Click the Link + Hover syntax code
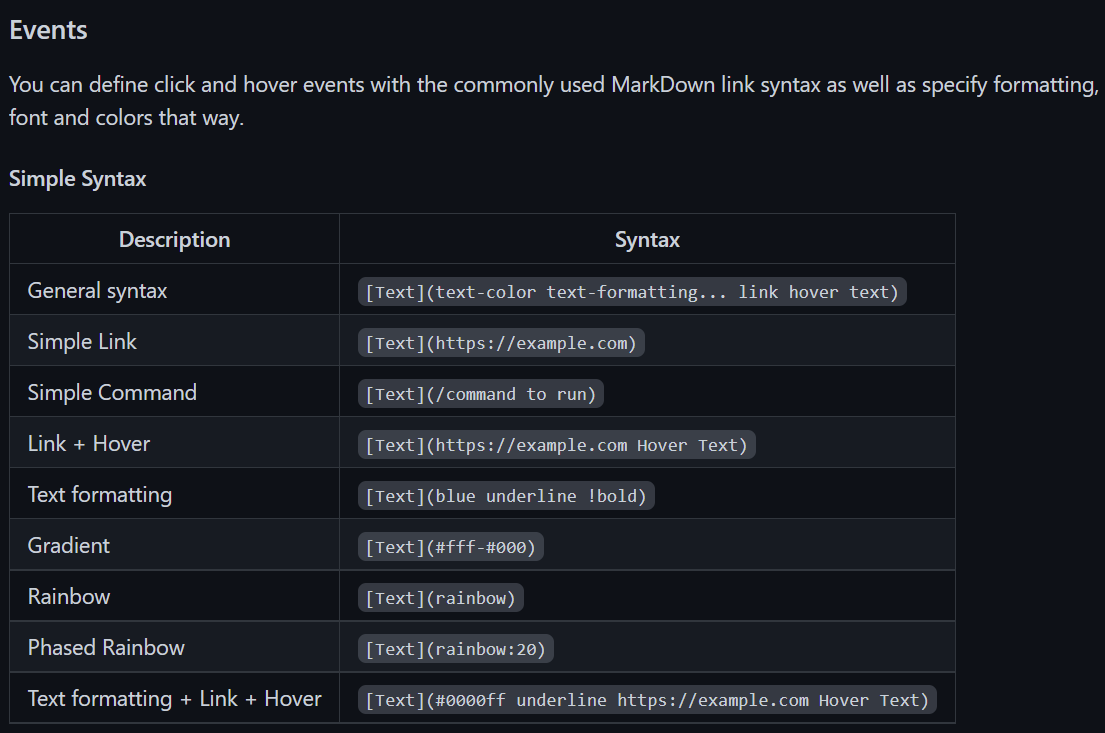 [x=557, y=445]
